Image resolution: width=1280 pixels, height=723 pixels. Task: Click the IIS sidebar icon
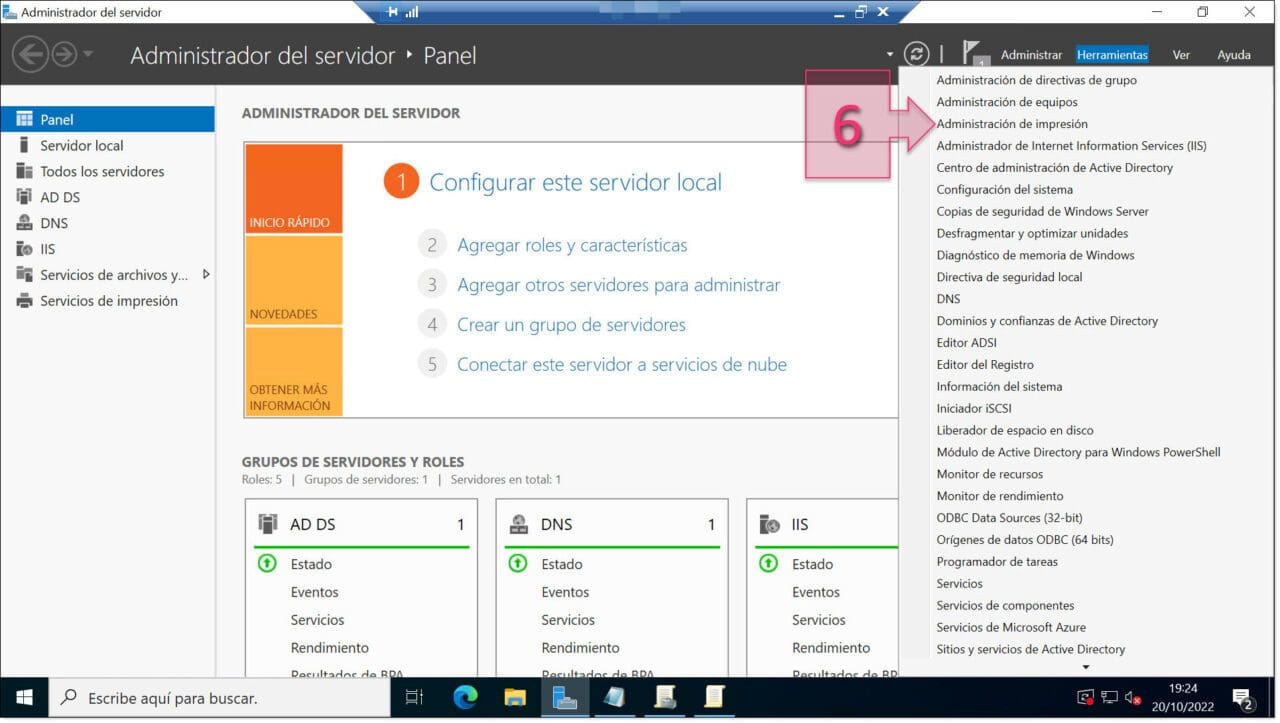[24, 249]
